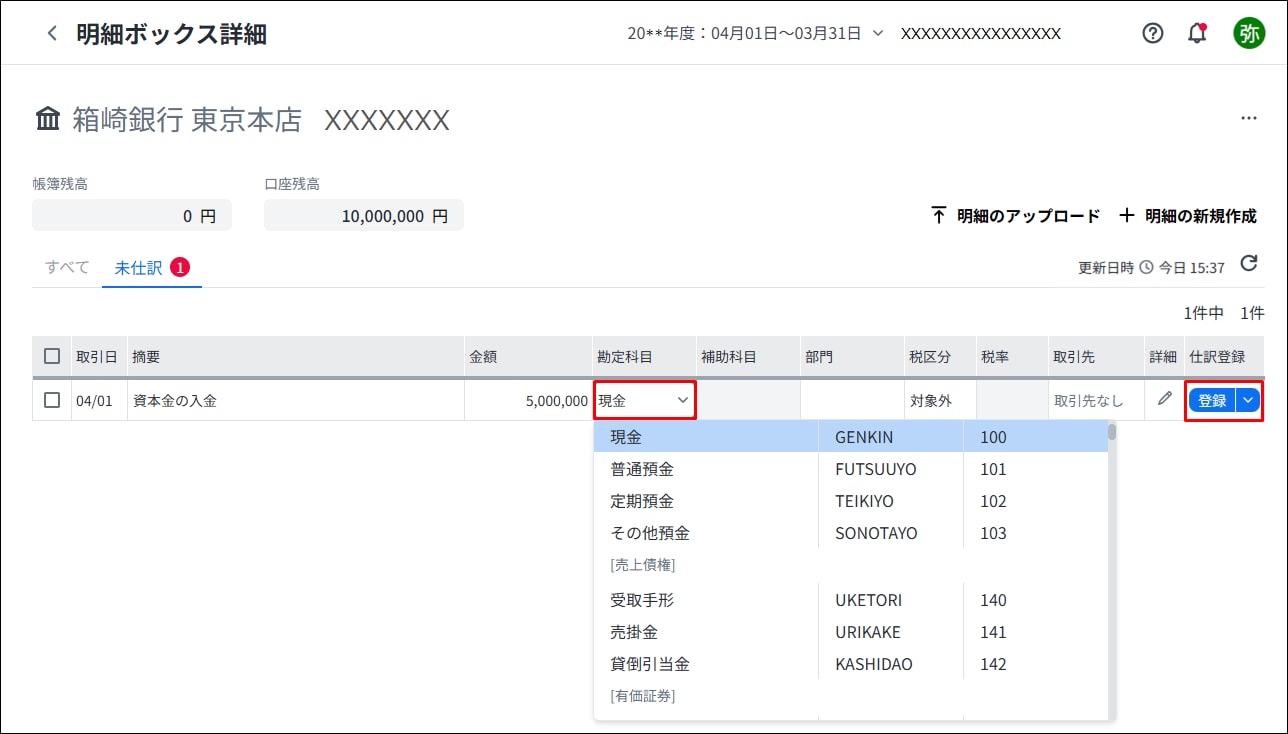Click the 更新日時 今日 15:37 label
Screen dimensions: 1288x734
click(x=1151, y=267)
